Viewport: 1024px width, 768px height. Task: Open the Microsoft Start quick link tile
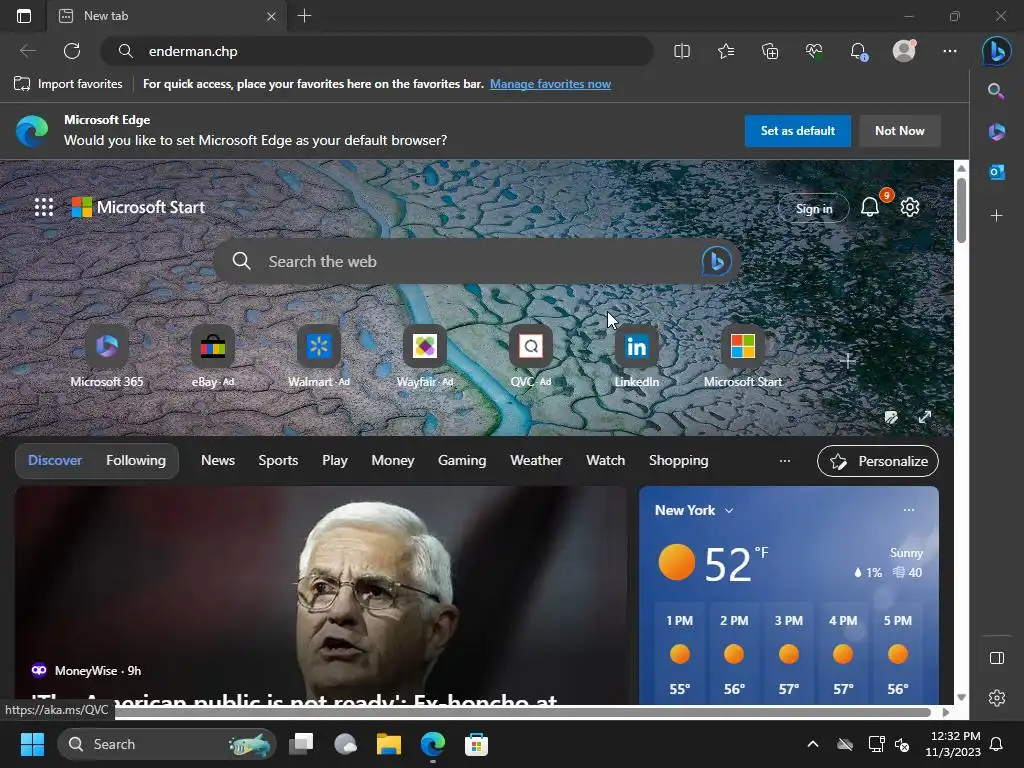click(x=743, y=357)
